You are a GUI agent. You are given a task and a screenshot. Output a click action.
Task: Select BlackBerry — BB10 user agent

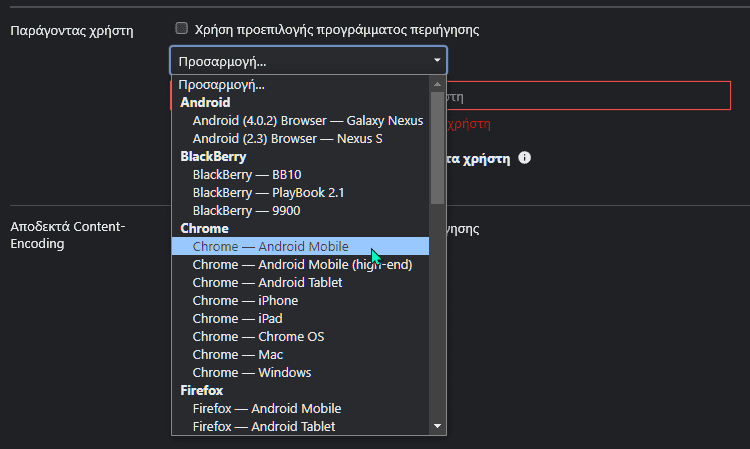tap(233, 175)
